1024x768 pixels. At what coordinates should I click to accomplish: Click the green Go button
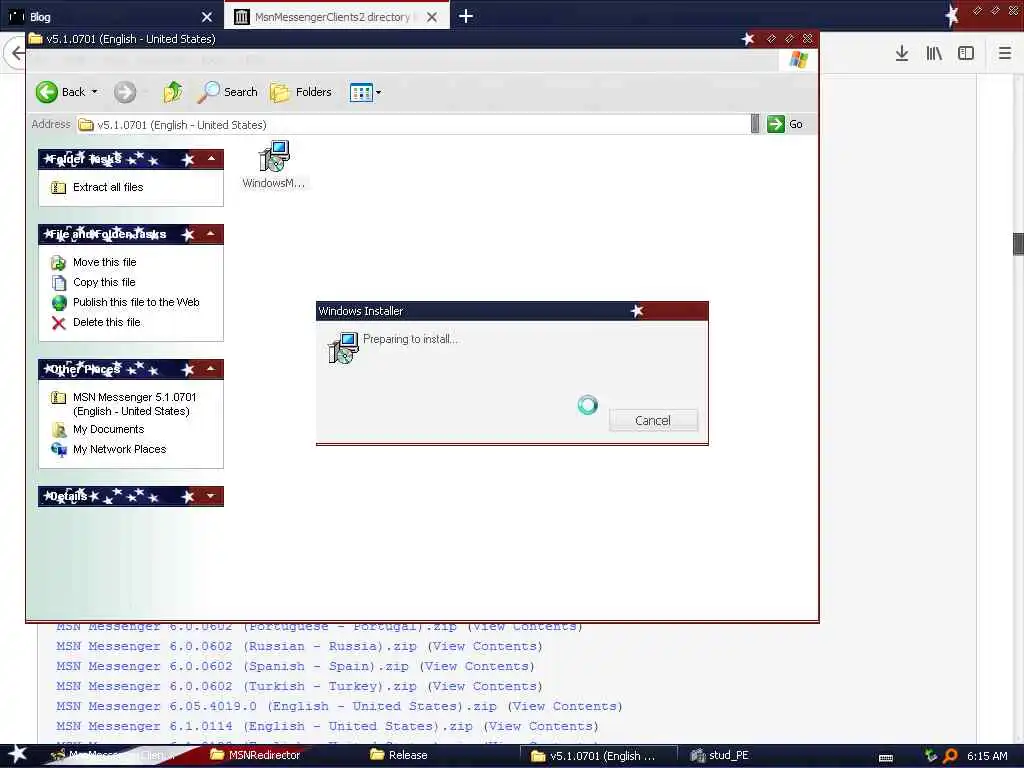pos(785,124)
